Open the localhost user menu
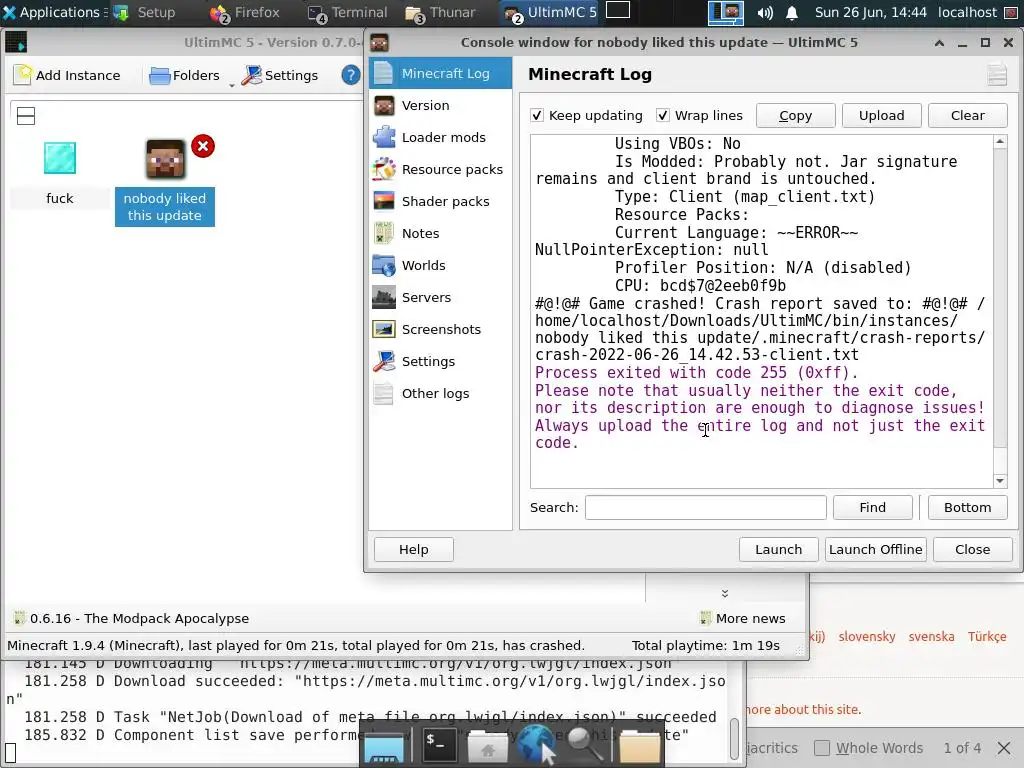 point(968,12)
